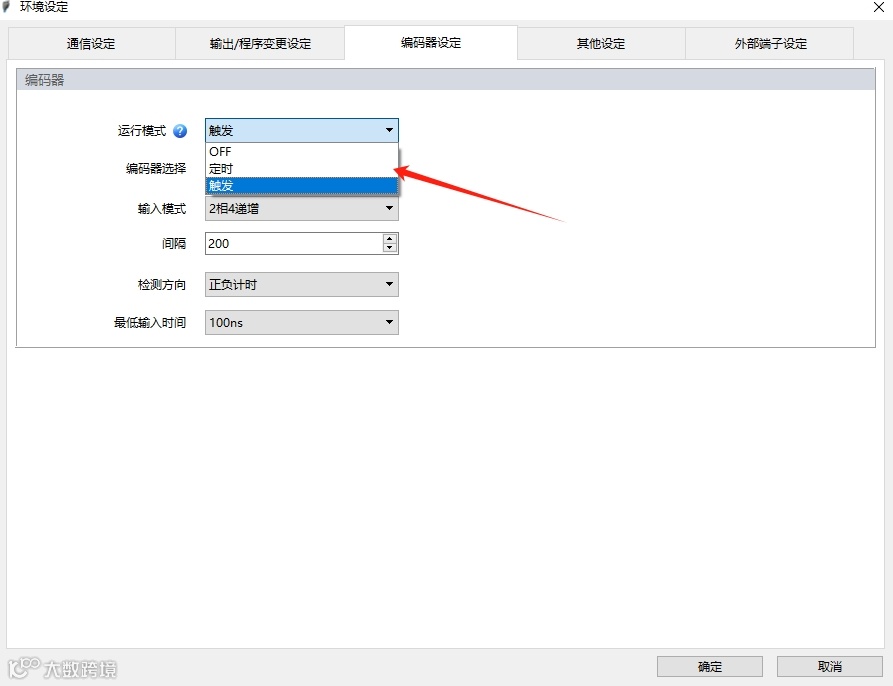The height and width of the screenshot is (686, 893).
Task: Go to the 其他设定 tab
Action: [x=601, y=44]
